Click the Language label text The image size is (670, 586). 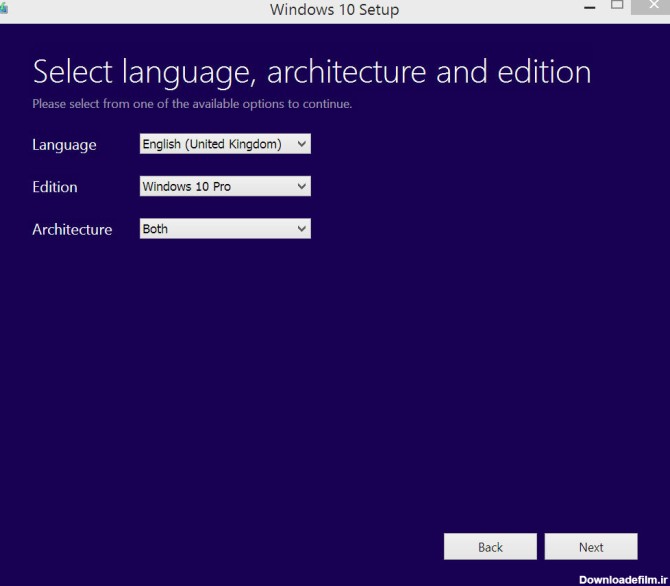pyautogui.click(x=65, y=145)
